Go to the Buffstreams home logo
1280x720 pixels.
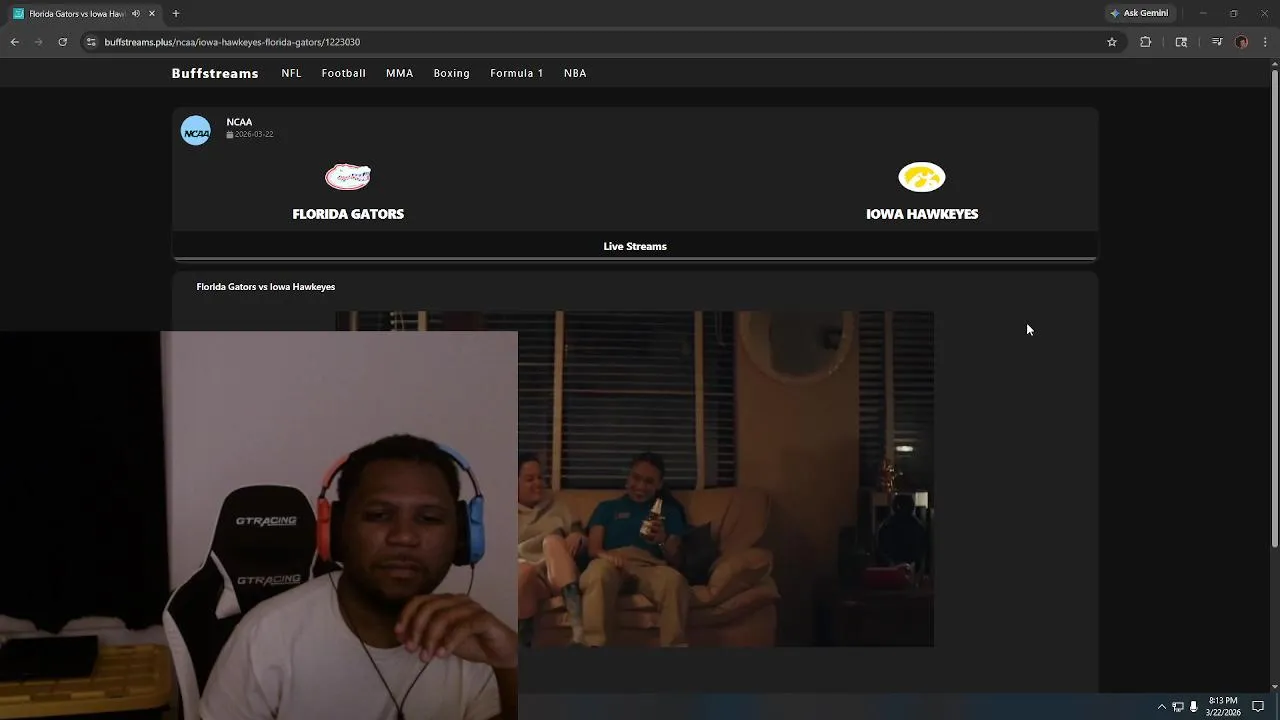click(215, 73)
